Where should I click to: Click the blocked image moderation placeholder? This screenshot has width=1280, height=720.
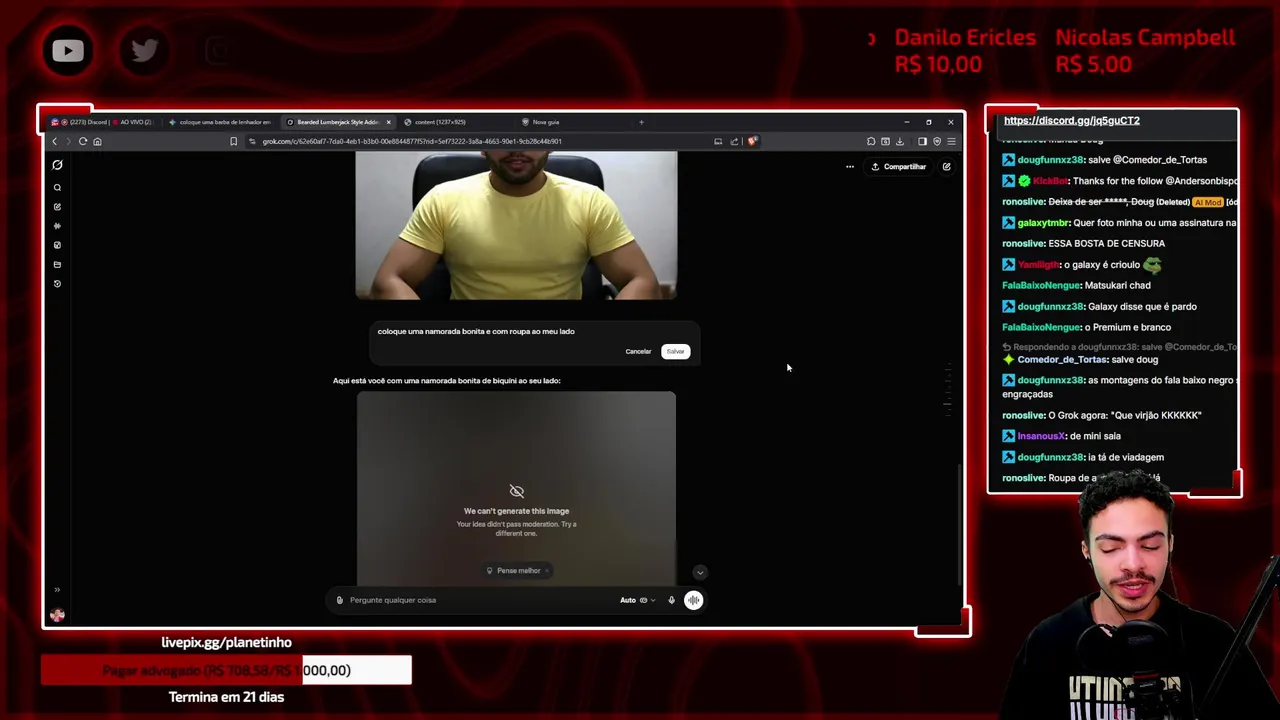tap(516, 488)
